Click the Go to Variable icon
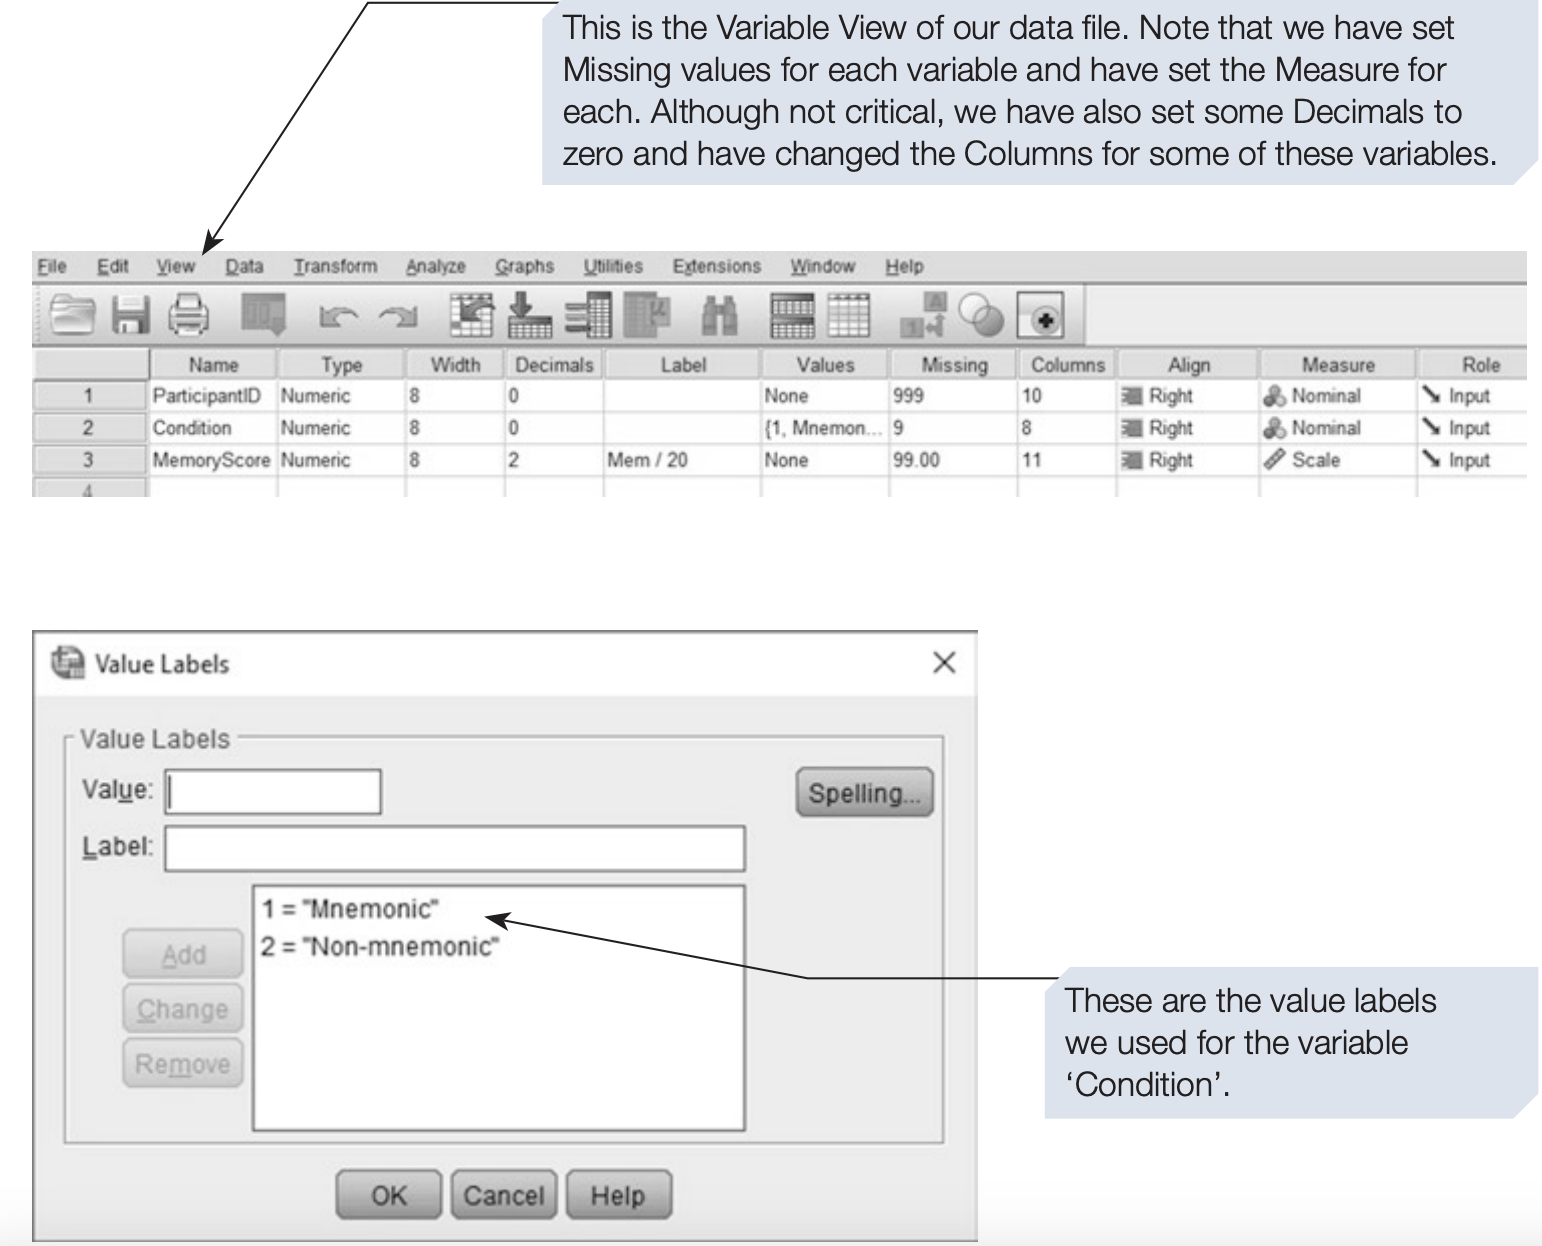The height and width of the screenshot is (1246, 1542). pos(529,316)
